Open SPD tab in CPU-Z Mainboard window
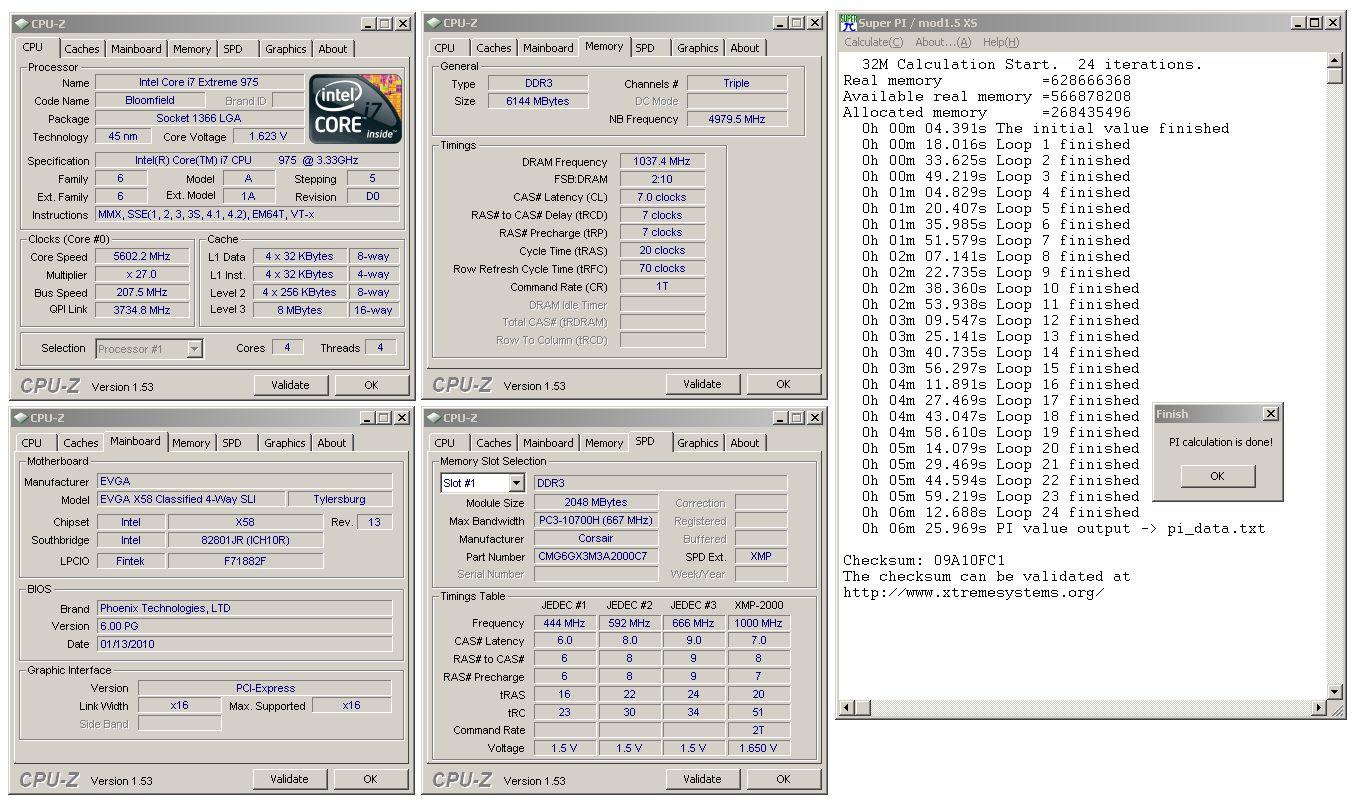 [x=232, y=443]
